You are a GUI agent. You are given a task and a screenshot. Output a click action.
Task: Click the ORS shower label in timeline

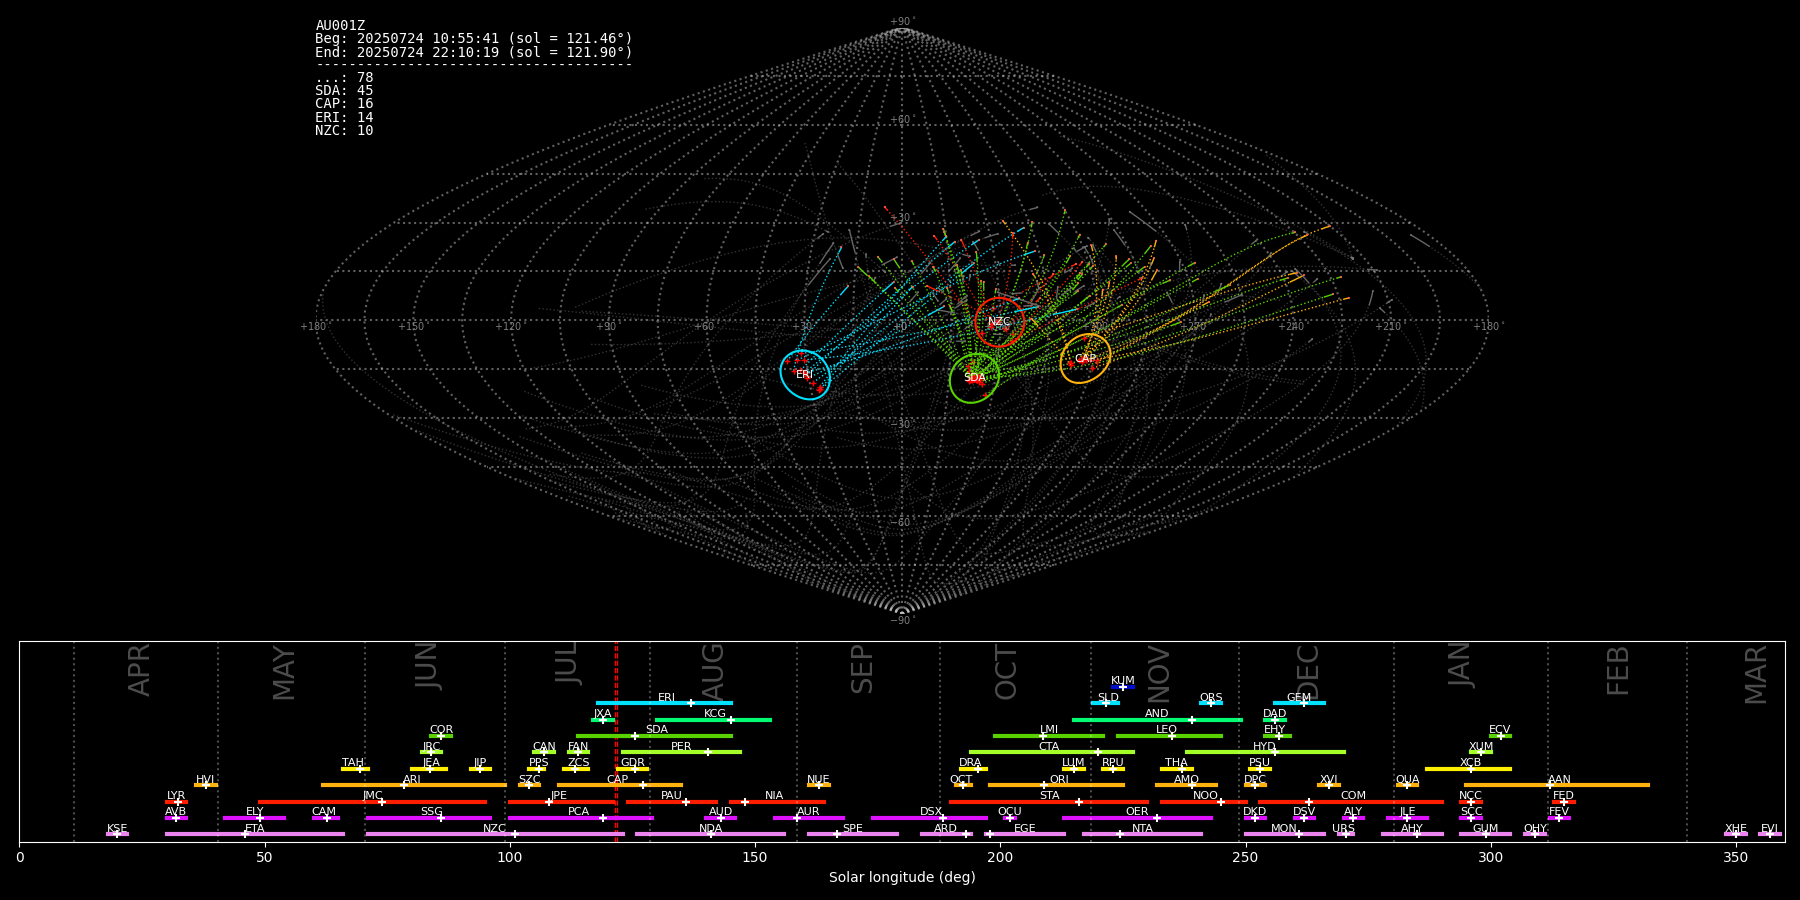1211,698
